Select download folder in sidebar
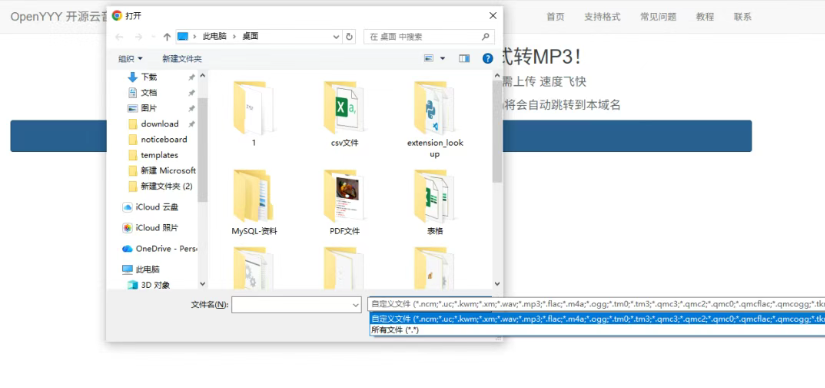 pyautogui.click(x=159, y=124)
